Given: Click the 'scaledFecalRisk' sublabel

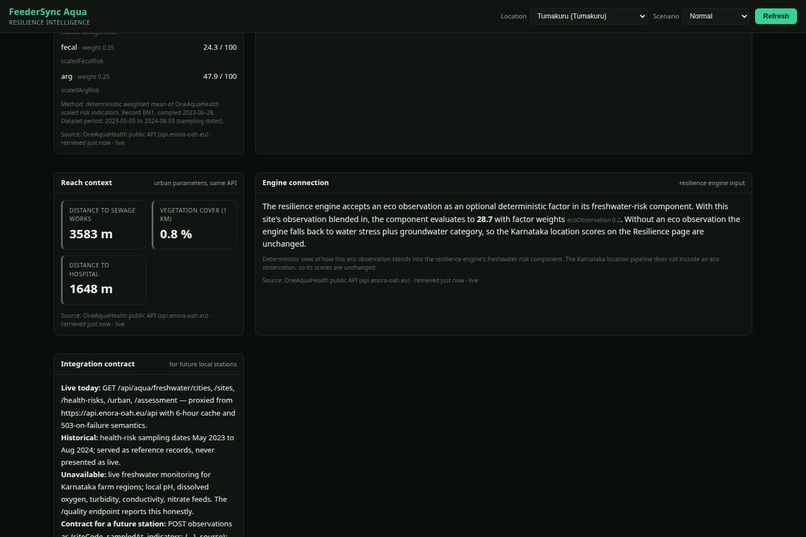Looking at the screenshot, I should click(x=82, y=61).
